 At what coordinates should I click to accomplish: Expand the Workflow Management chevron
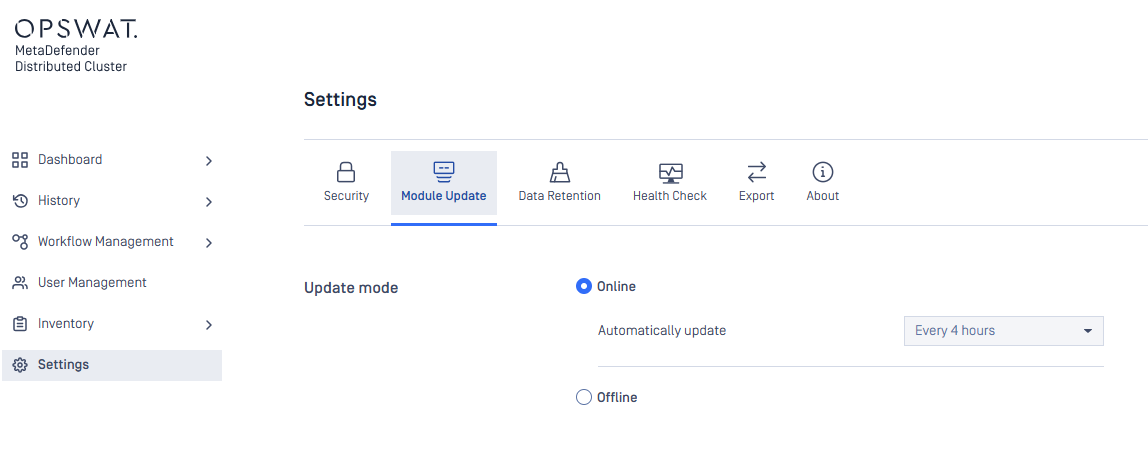pos(209,242)
